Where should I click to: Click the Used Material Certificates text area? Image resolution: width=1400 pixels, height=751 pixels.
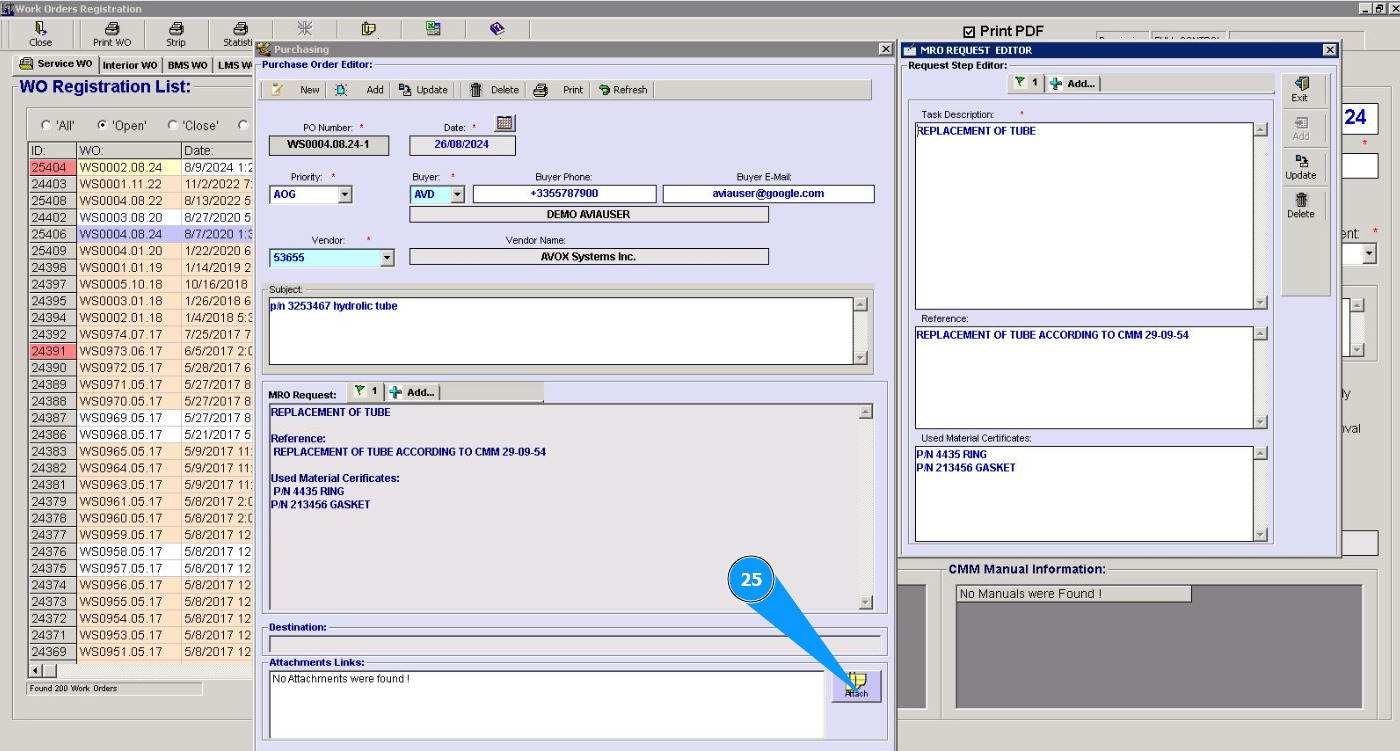click(1084, 494)
